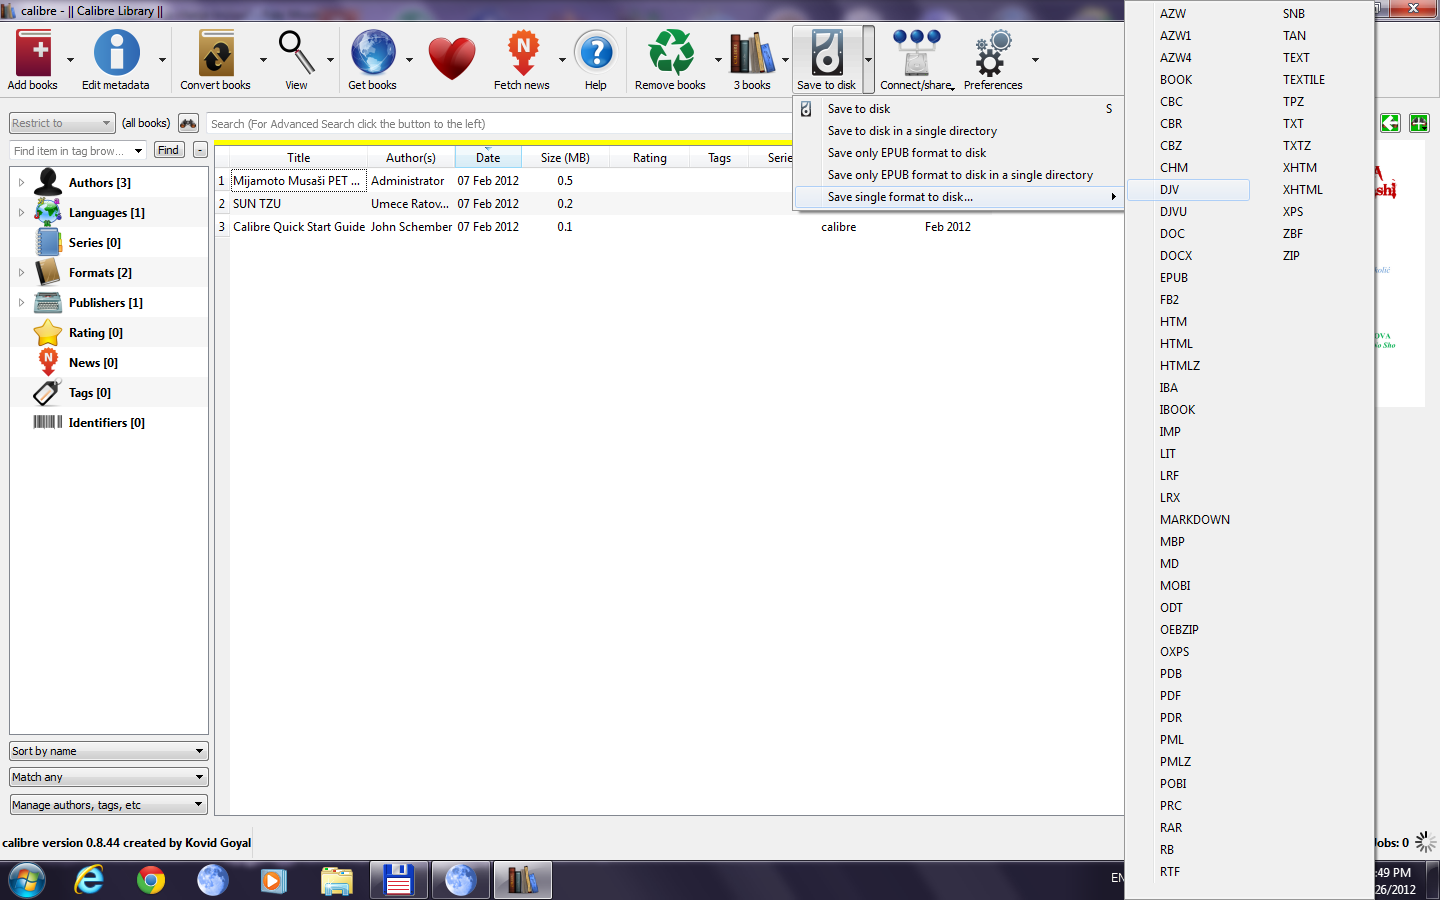Open the View magnifier tool
1440x900 pixels.
tap(297, 53)
